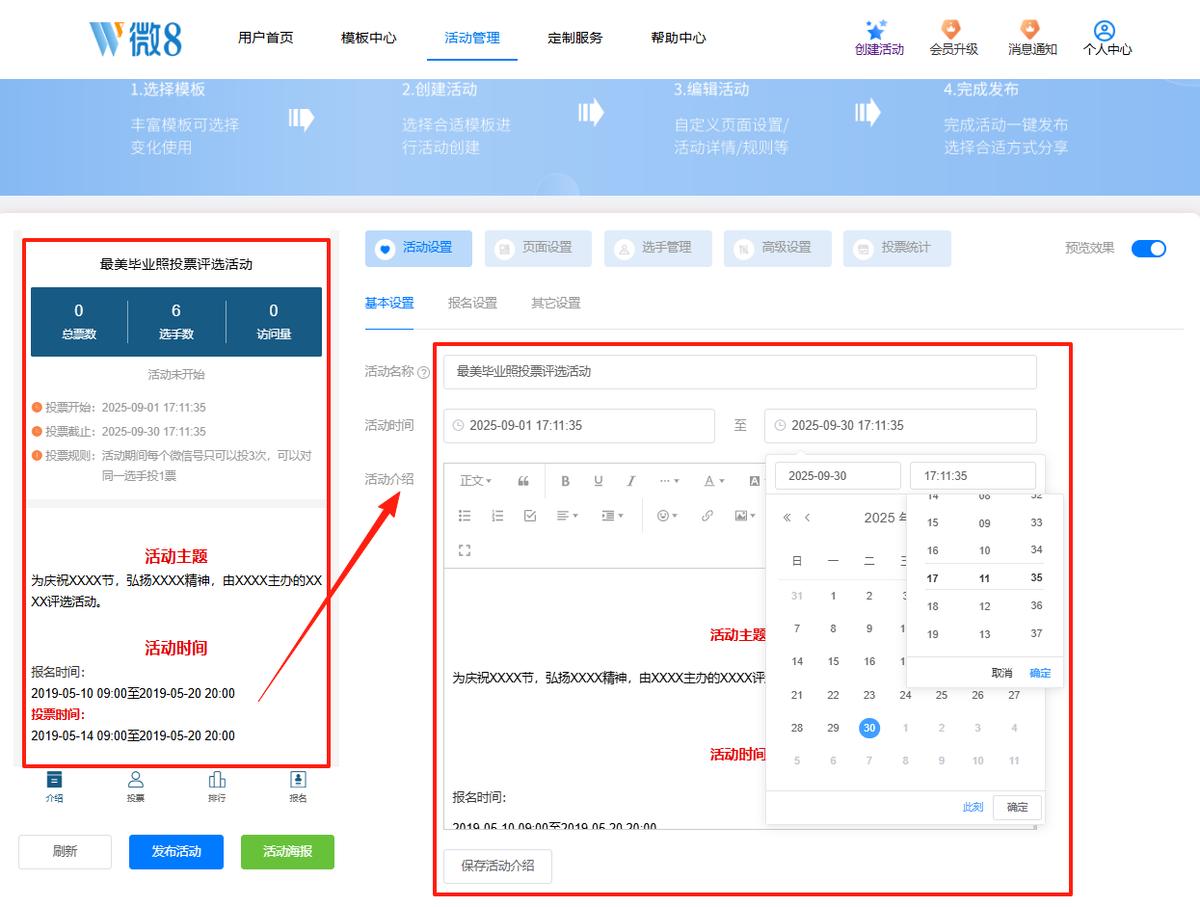The image size is (1200, 907).
Task: Click the 发布活动 button
Action: tap(176, 852)
